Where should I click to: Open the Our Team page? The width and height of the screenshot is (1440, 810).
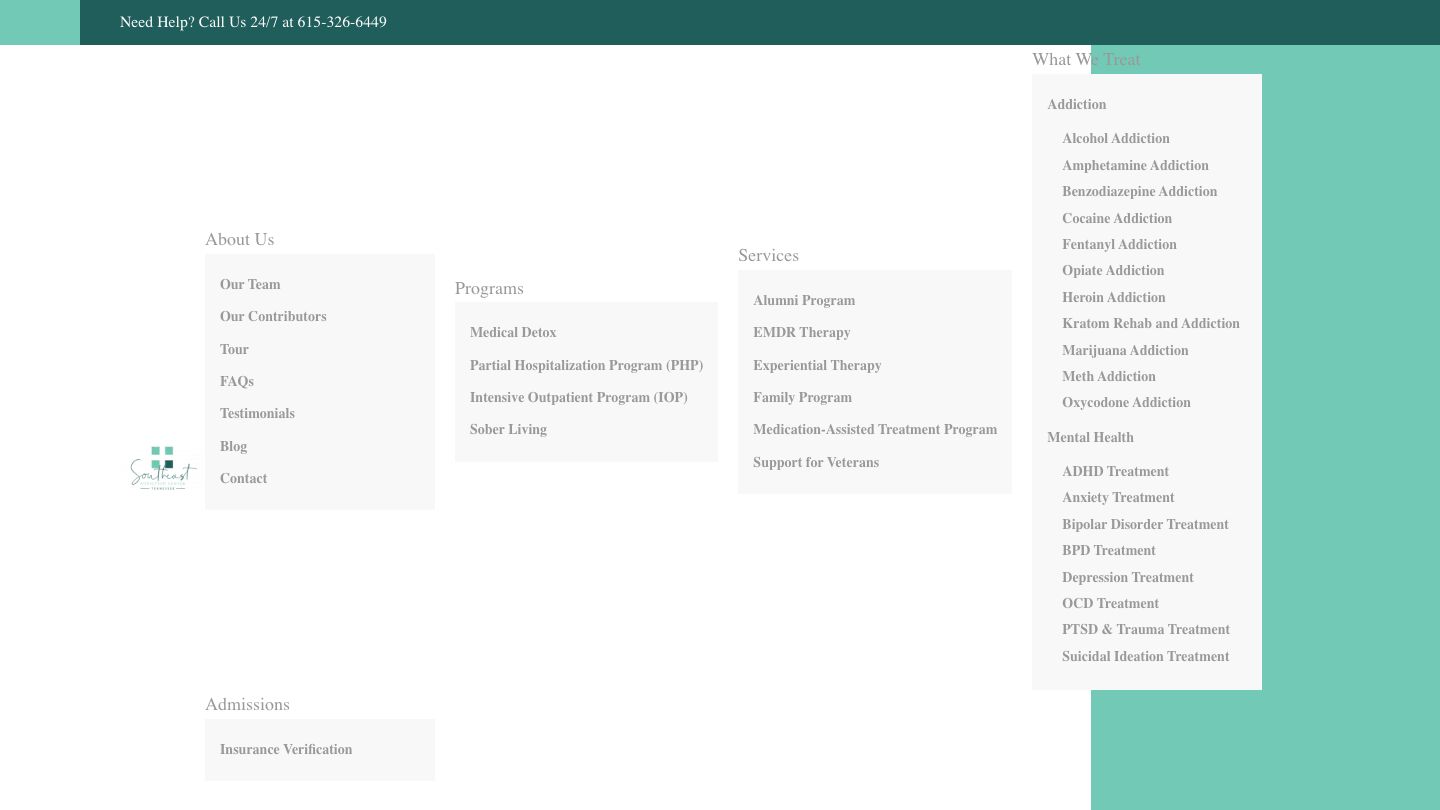(x=250, y=284)
